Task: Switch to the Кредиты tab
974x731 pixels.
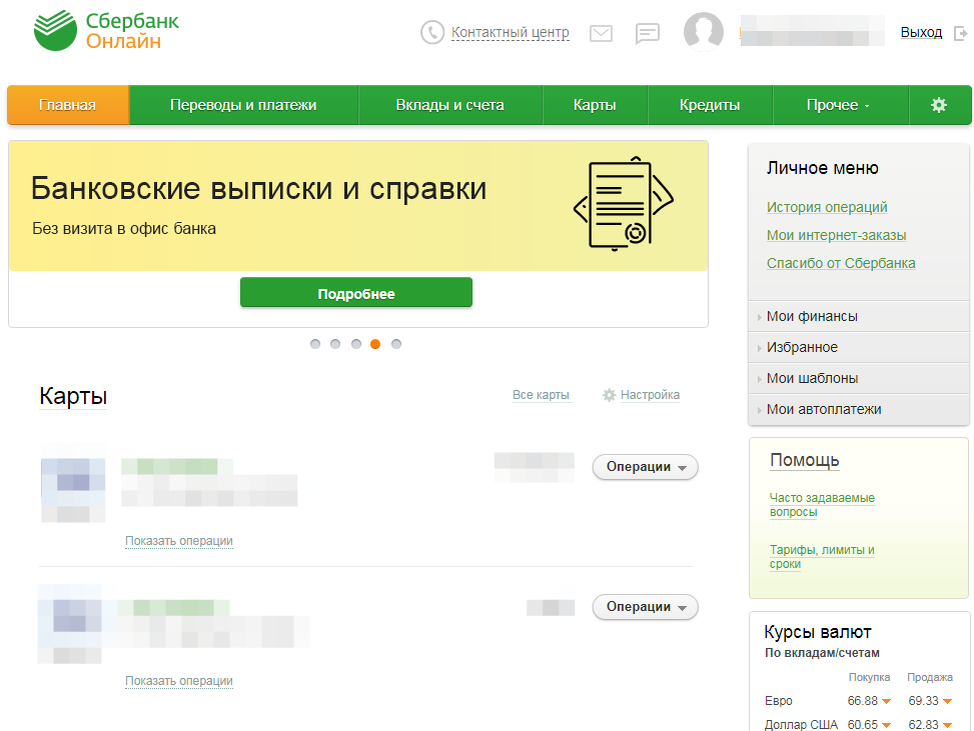Action: [x=710, y=105]
